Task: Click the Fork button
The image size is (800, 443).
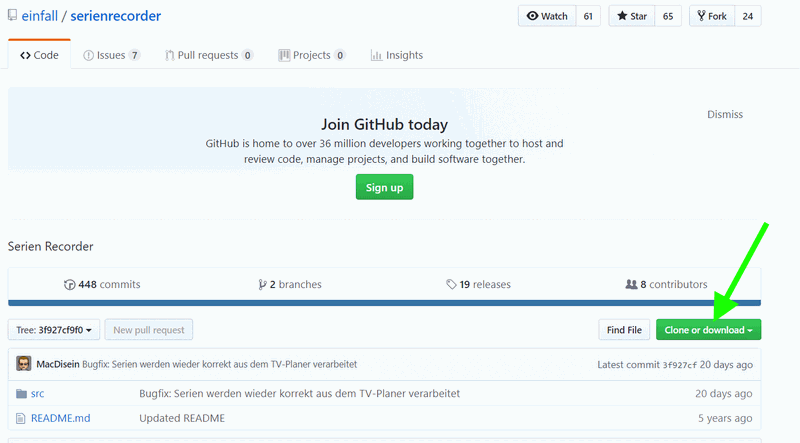Action: click(x=712, y=16)
